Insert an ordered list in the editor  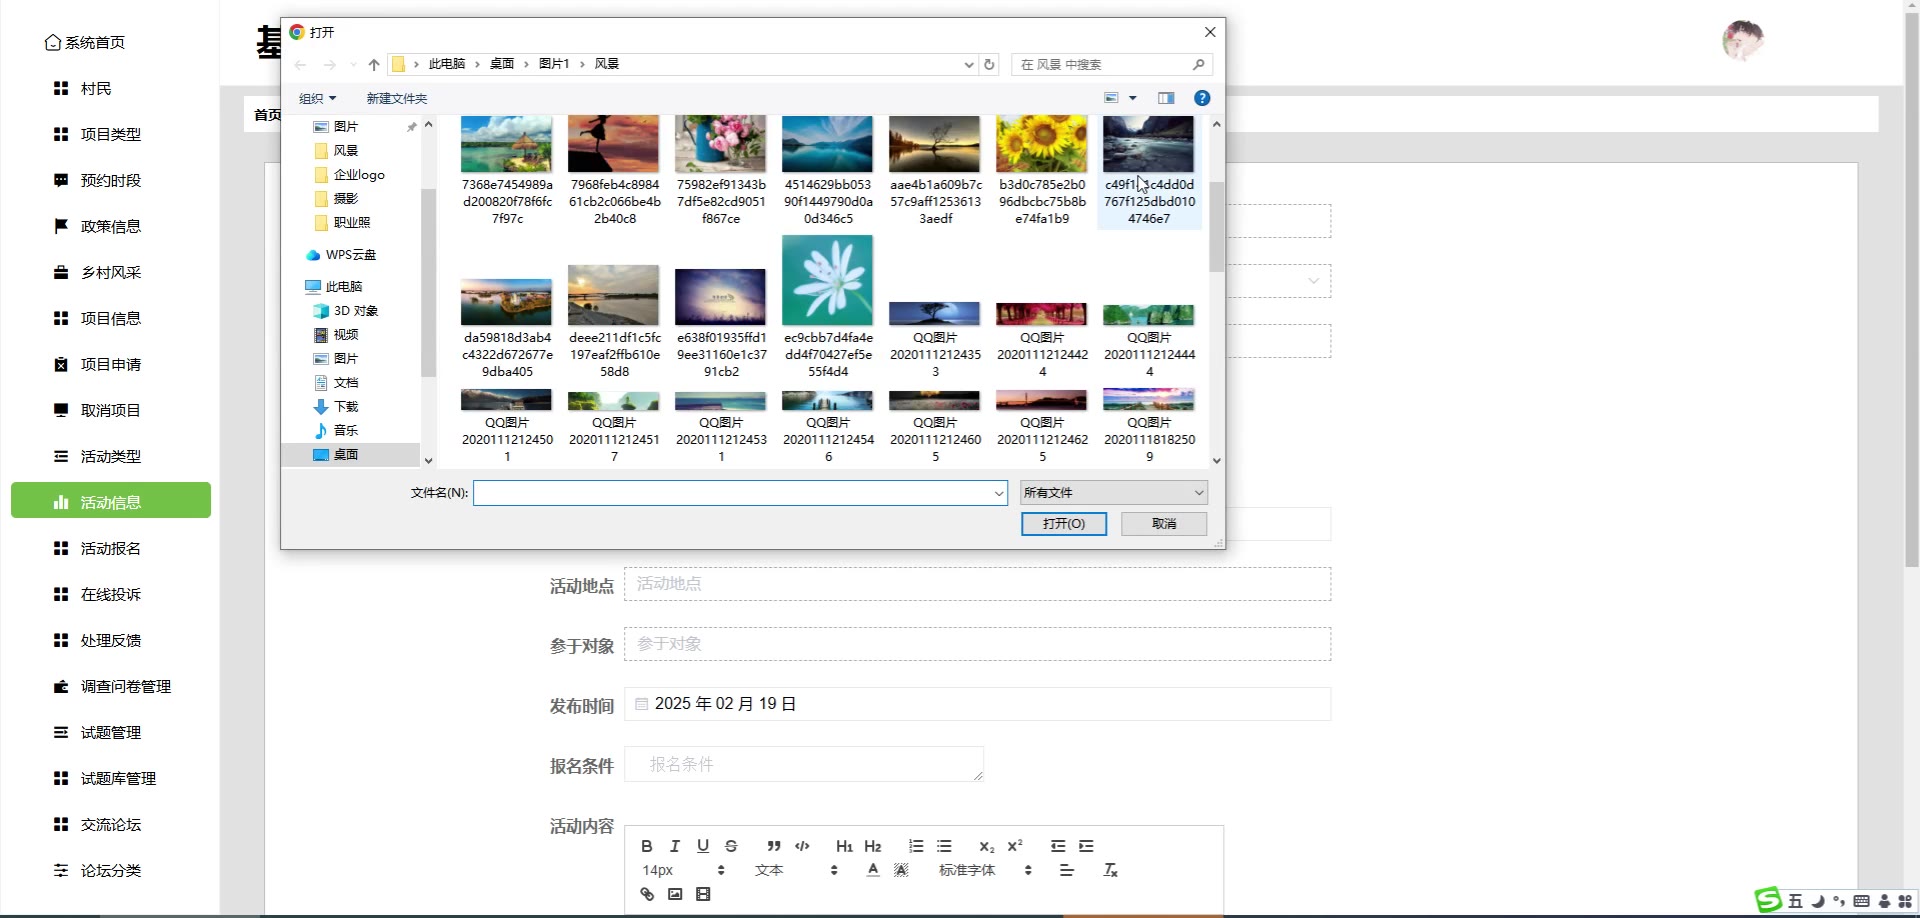[916, 846]
